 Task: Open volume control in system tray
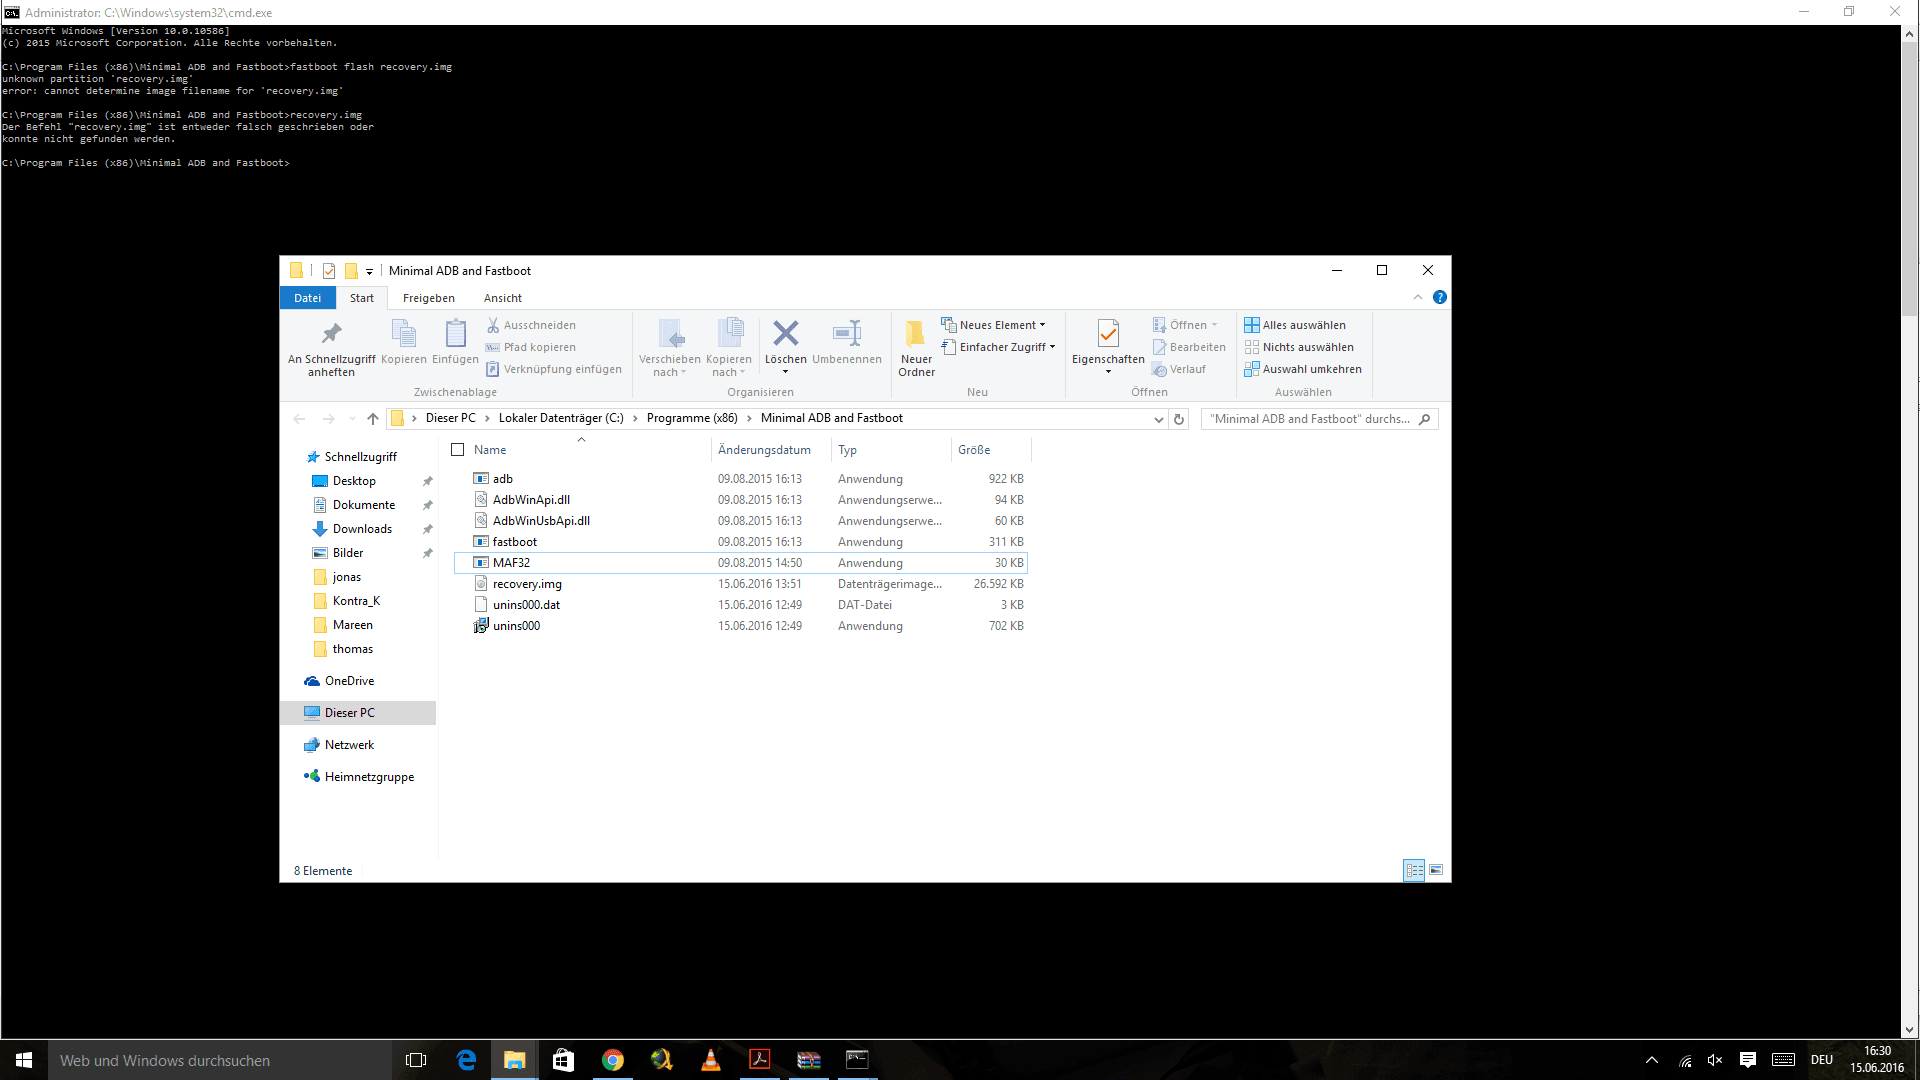click(x=1715, y=1060)
